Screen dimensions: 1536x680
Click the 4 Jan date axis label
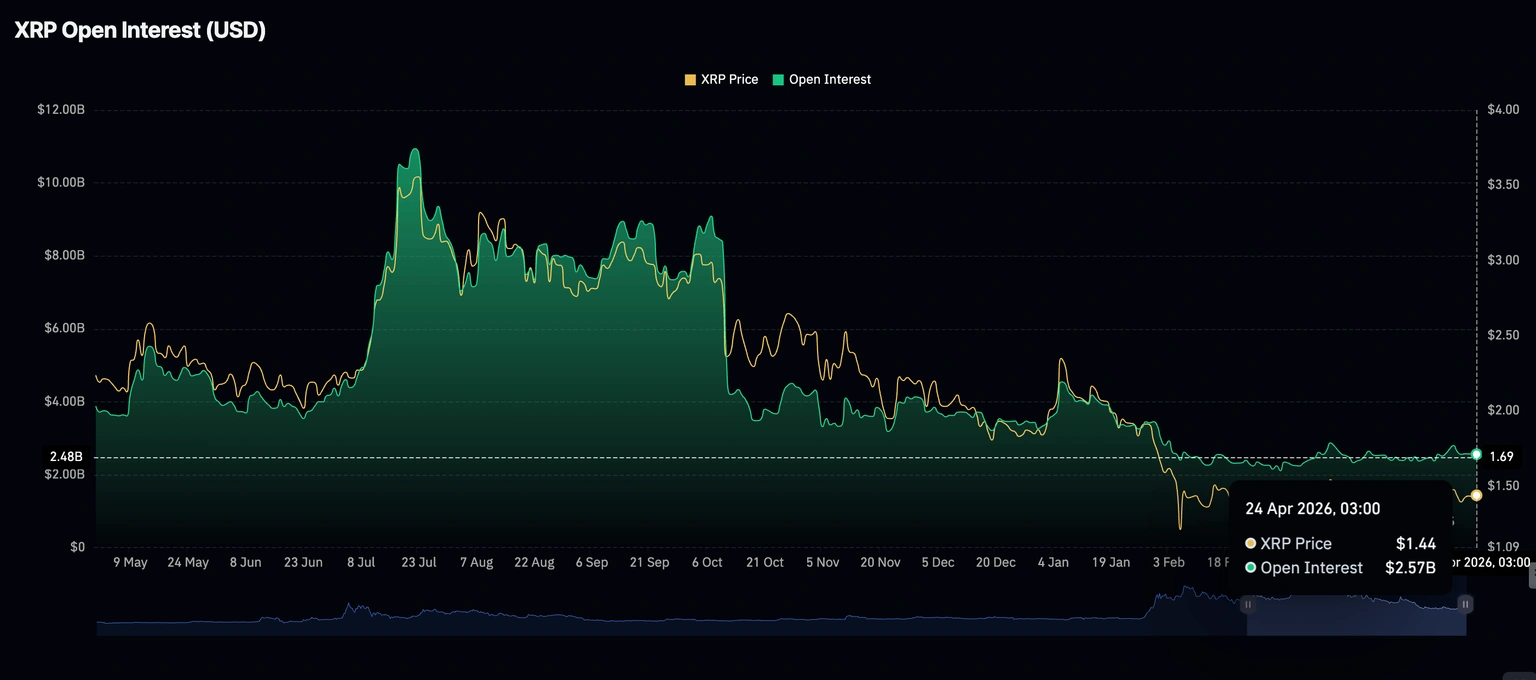point(1052,563)
